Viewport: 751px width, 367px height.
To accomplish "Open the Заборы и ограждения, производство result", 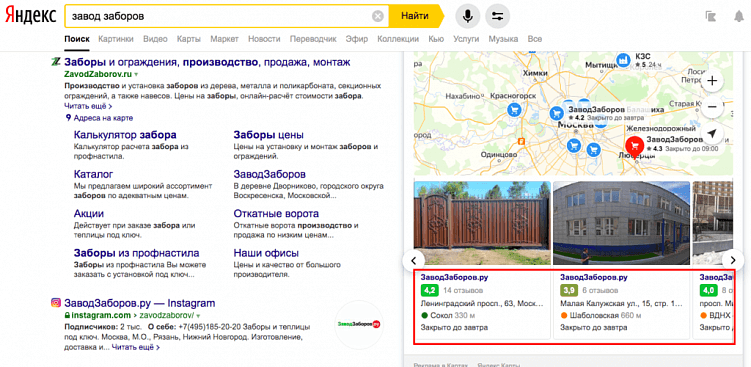I will coord(207,62).
